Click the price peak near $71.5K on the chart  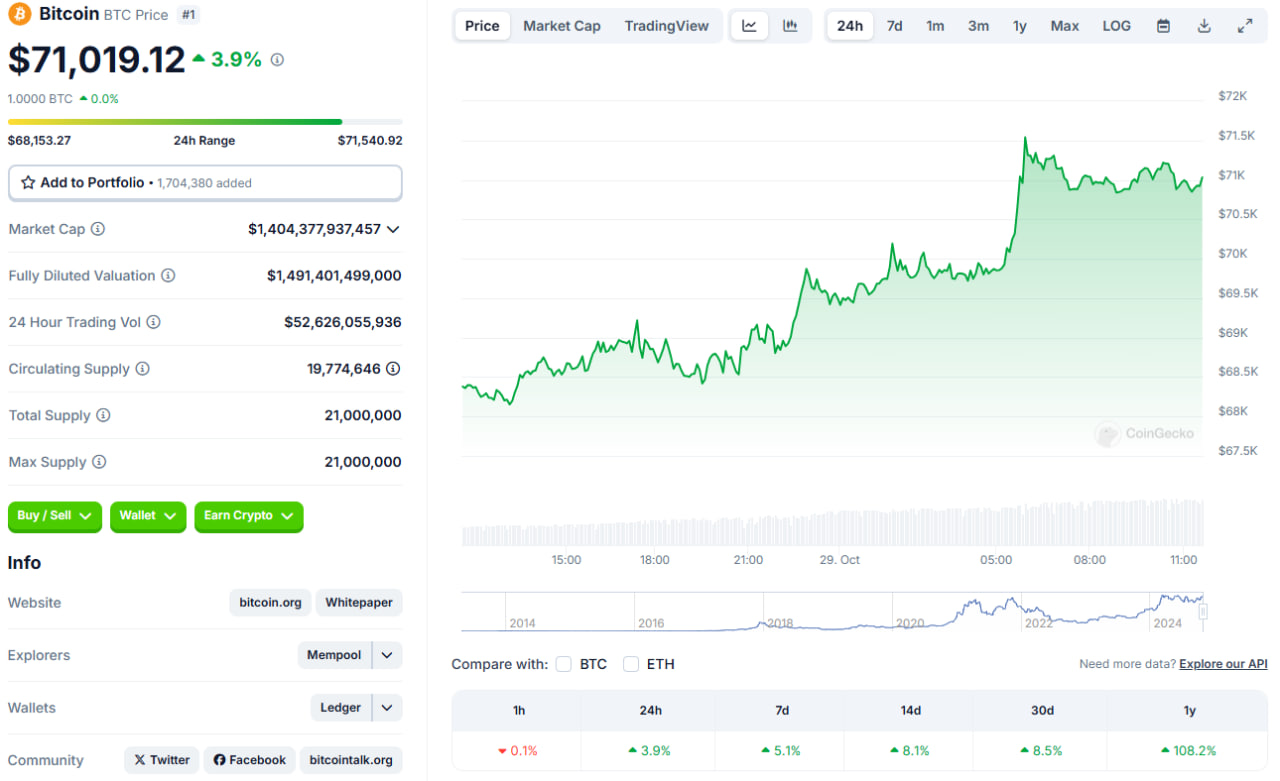point(1026,139)
